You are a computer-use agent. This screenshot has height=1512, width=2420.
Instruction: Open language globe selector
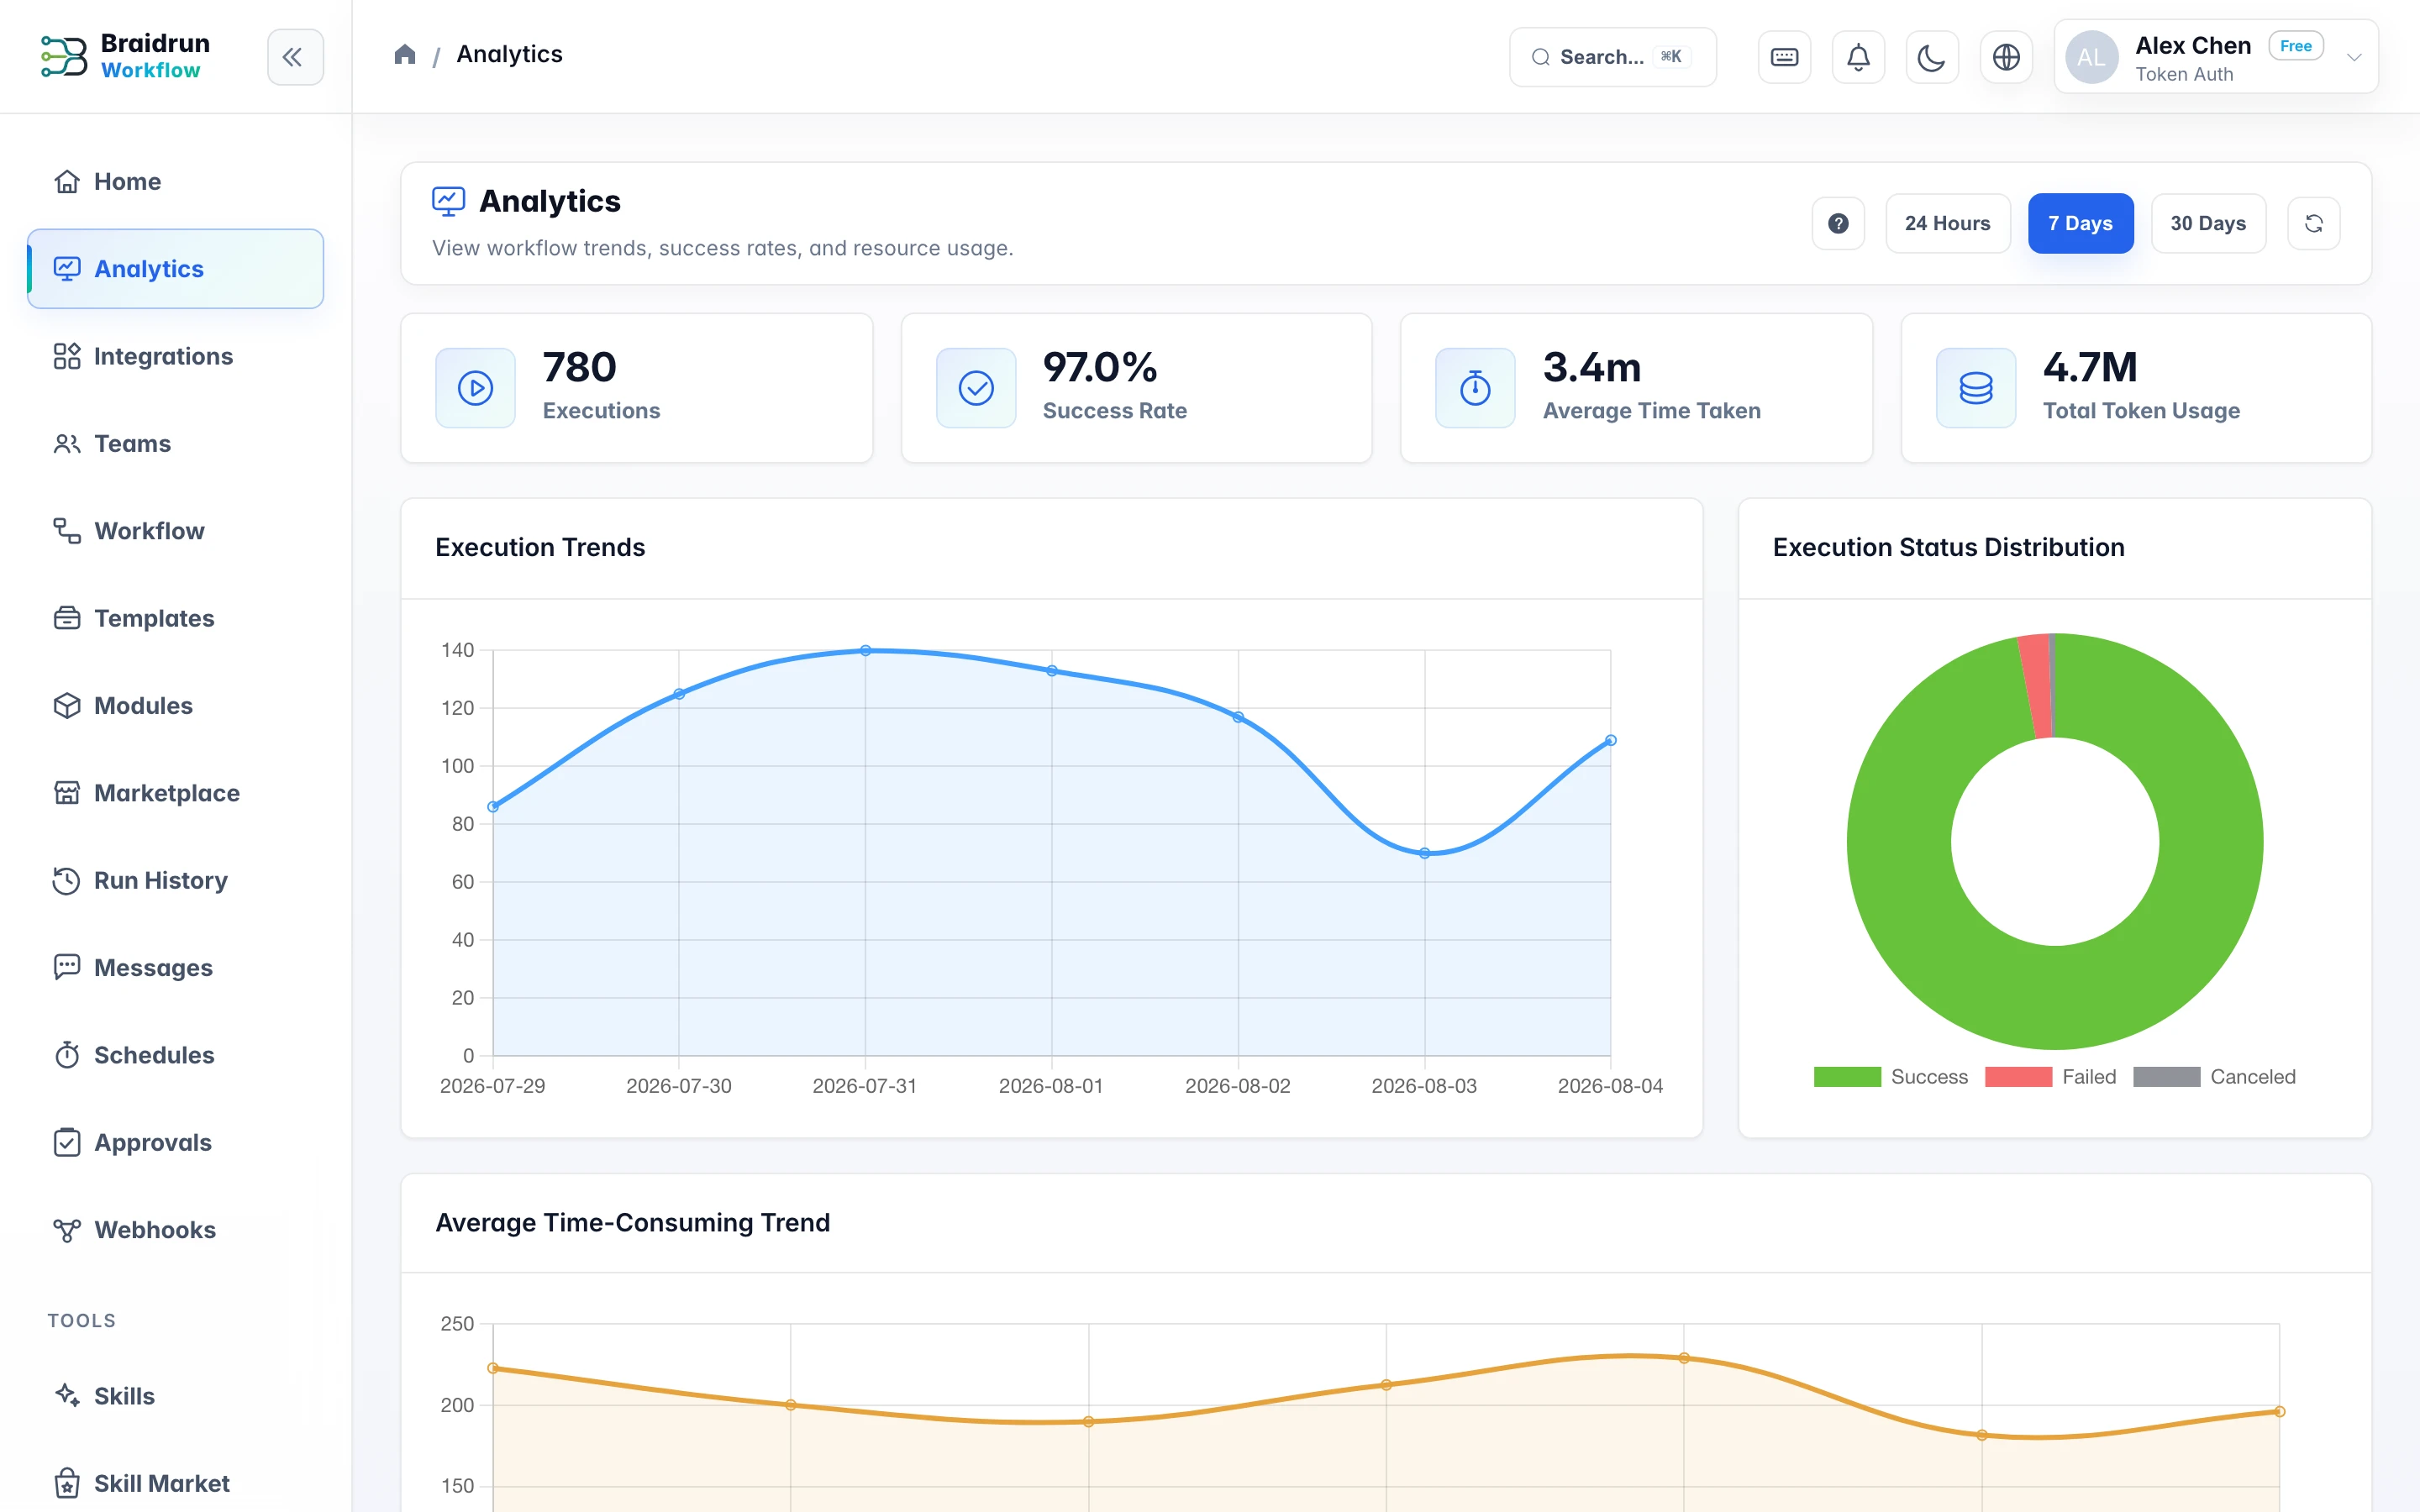[2006, 57]
